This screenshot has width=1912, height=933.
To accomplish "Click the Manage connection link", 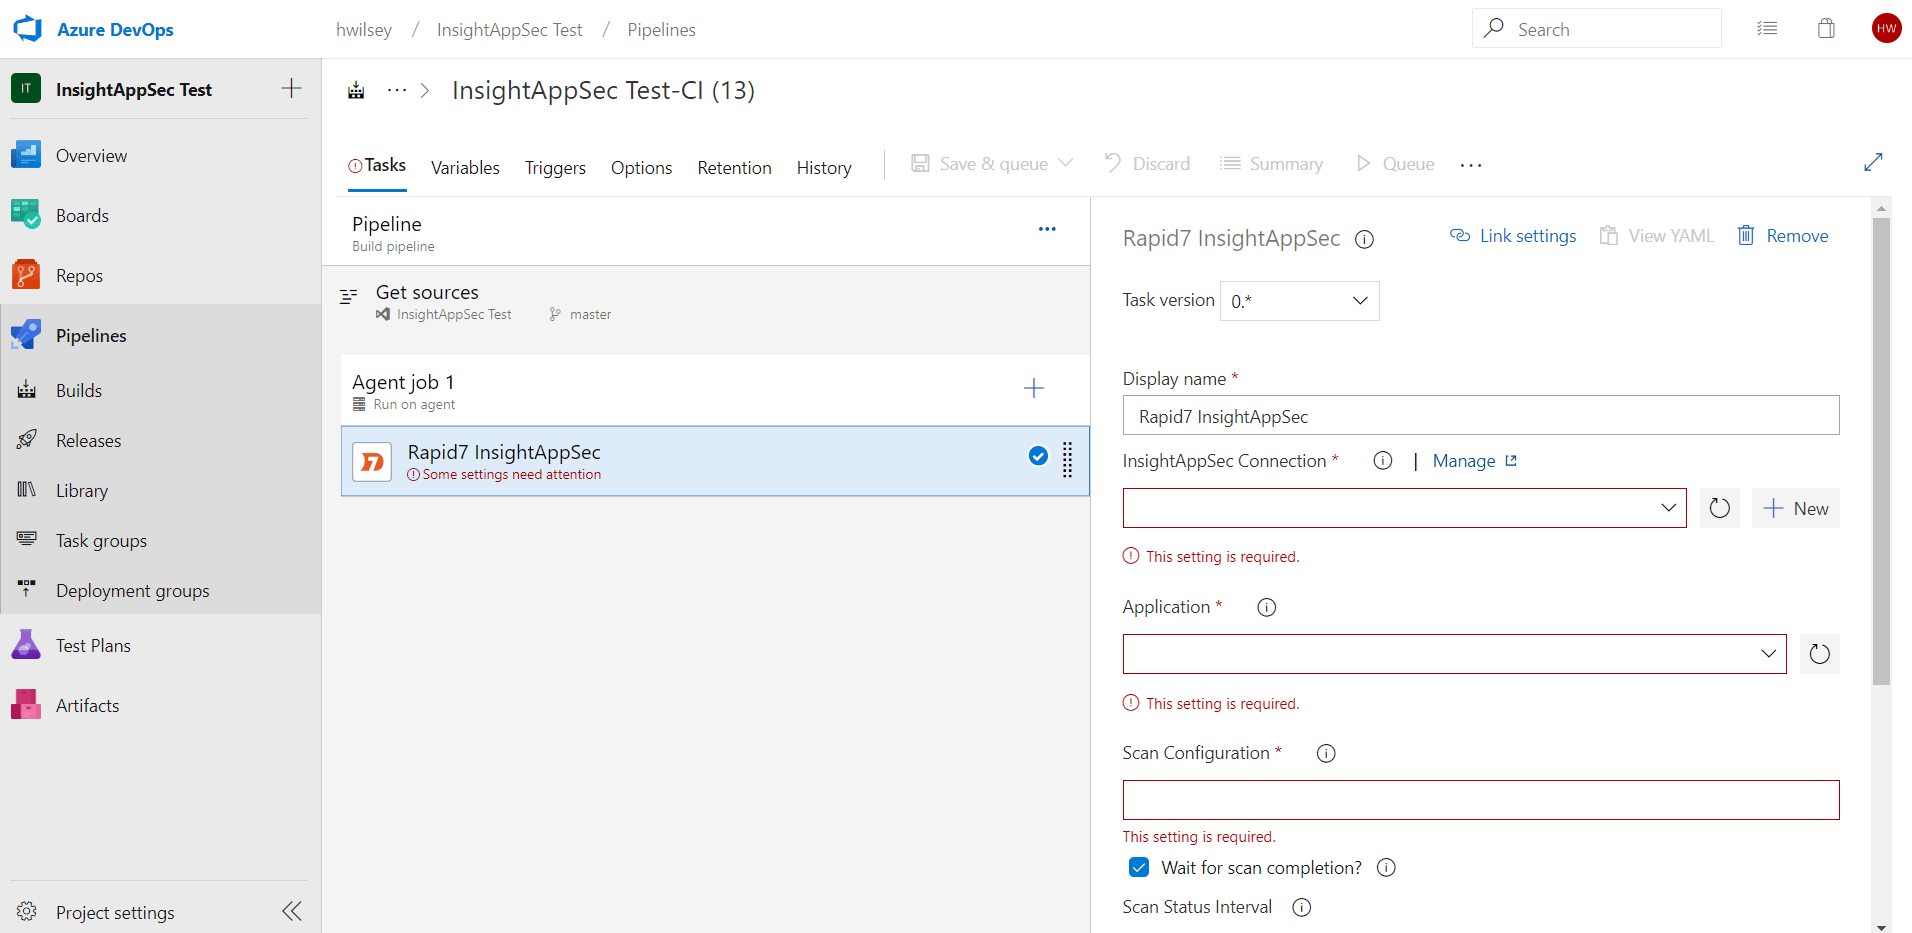I will click(x=1464, y=461).
